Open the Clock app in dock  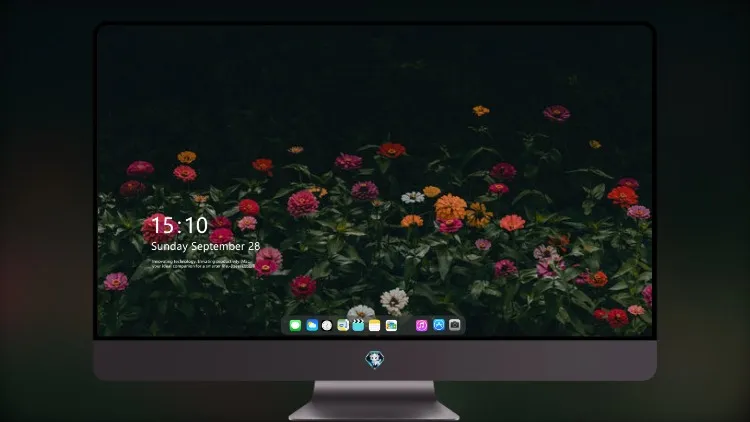tap(327, 325)
